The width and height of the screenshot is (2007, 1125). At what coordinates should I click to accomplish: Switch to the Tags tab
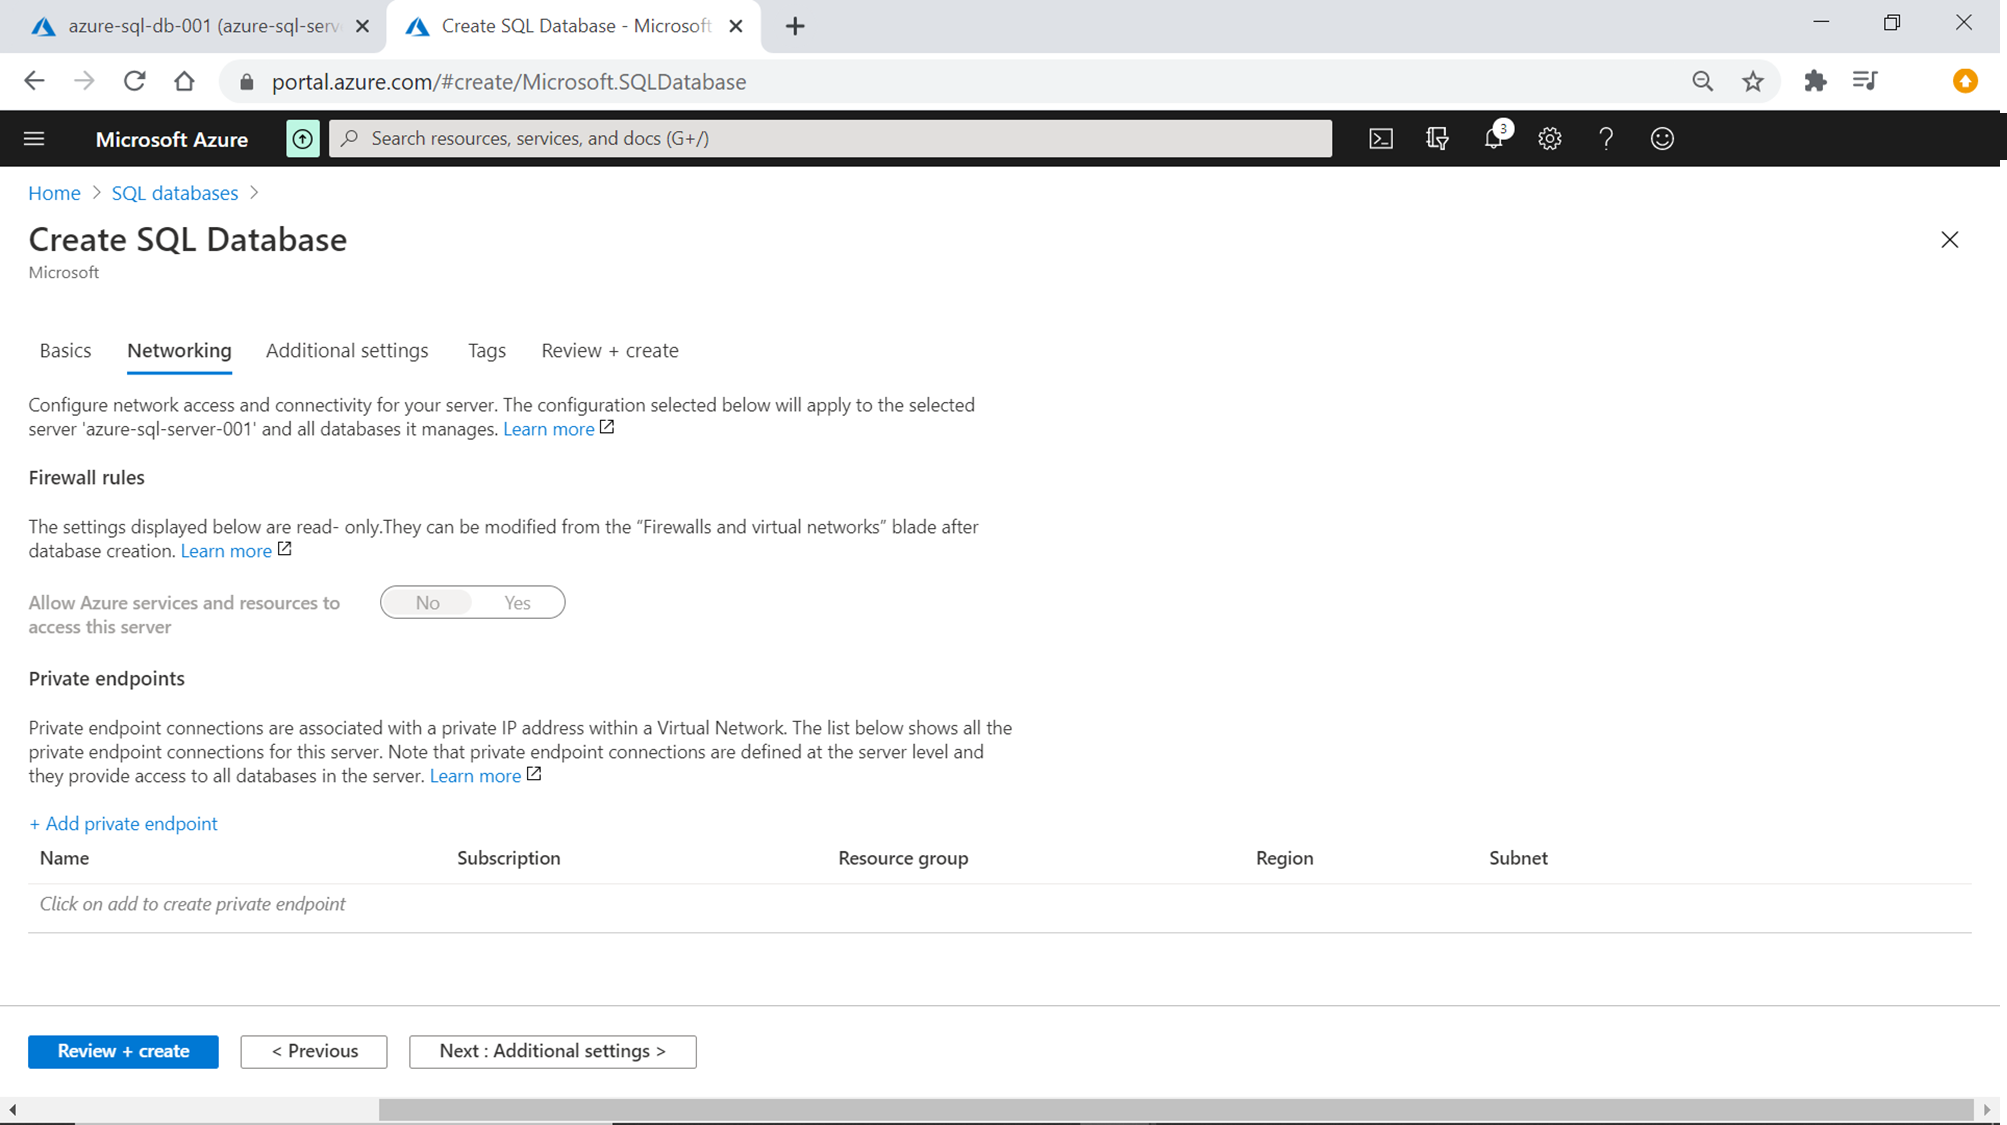point(486,351)
